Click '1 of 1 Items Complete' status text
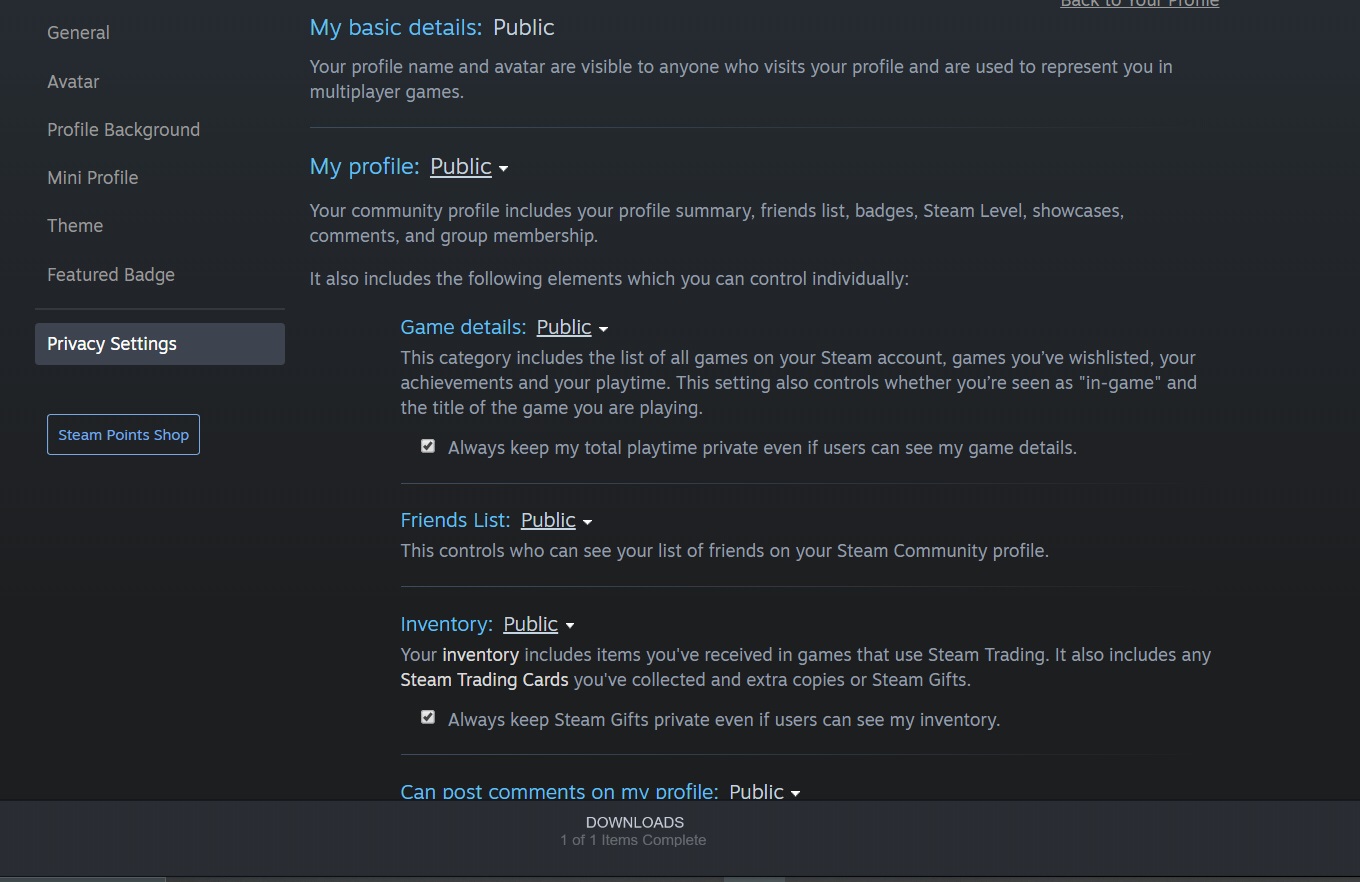 pos(633,840)
